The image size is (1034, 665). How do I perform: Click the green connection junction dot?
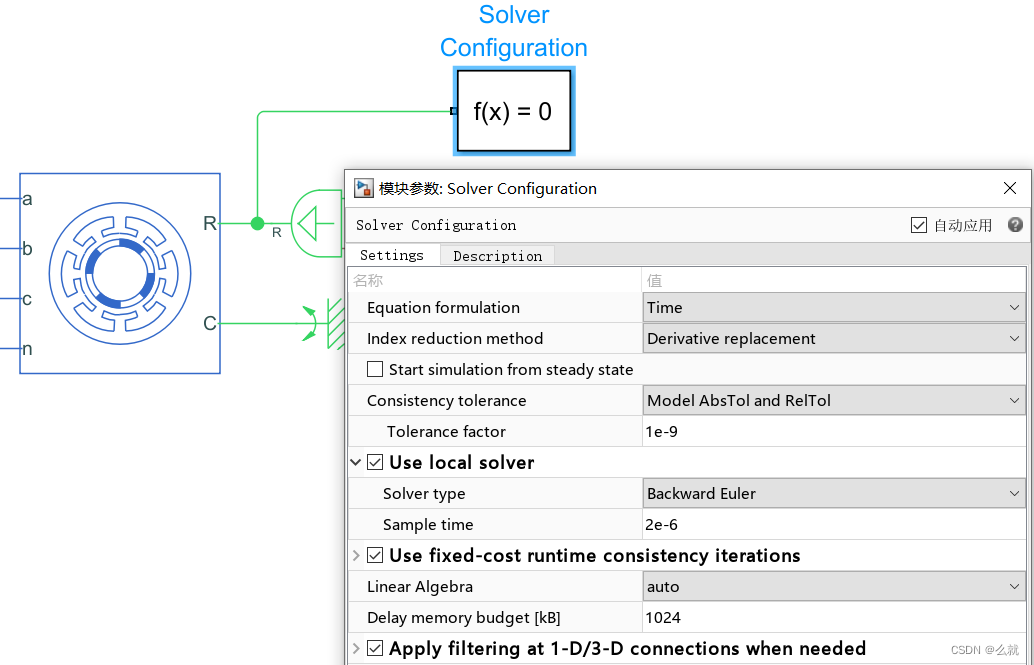258,224
